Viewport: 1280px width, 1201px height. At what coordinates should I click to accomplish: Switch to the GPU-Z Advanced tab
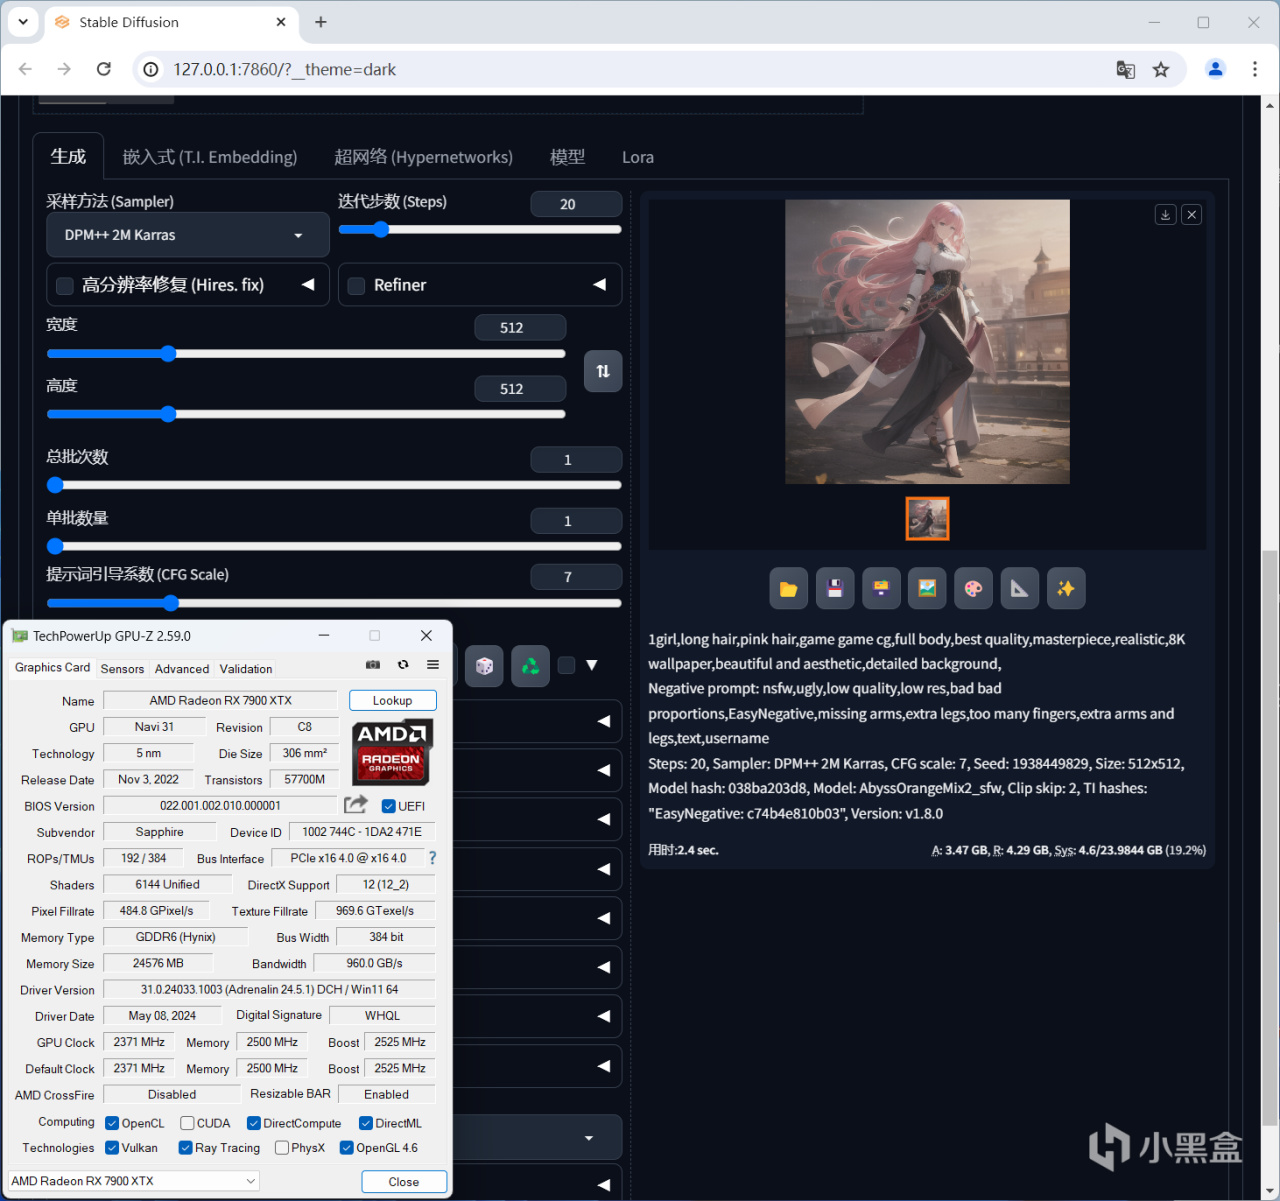(182, 669)
